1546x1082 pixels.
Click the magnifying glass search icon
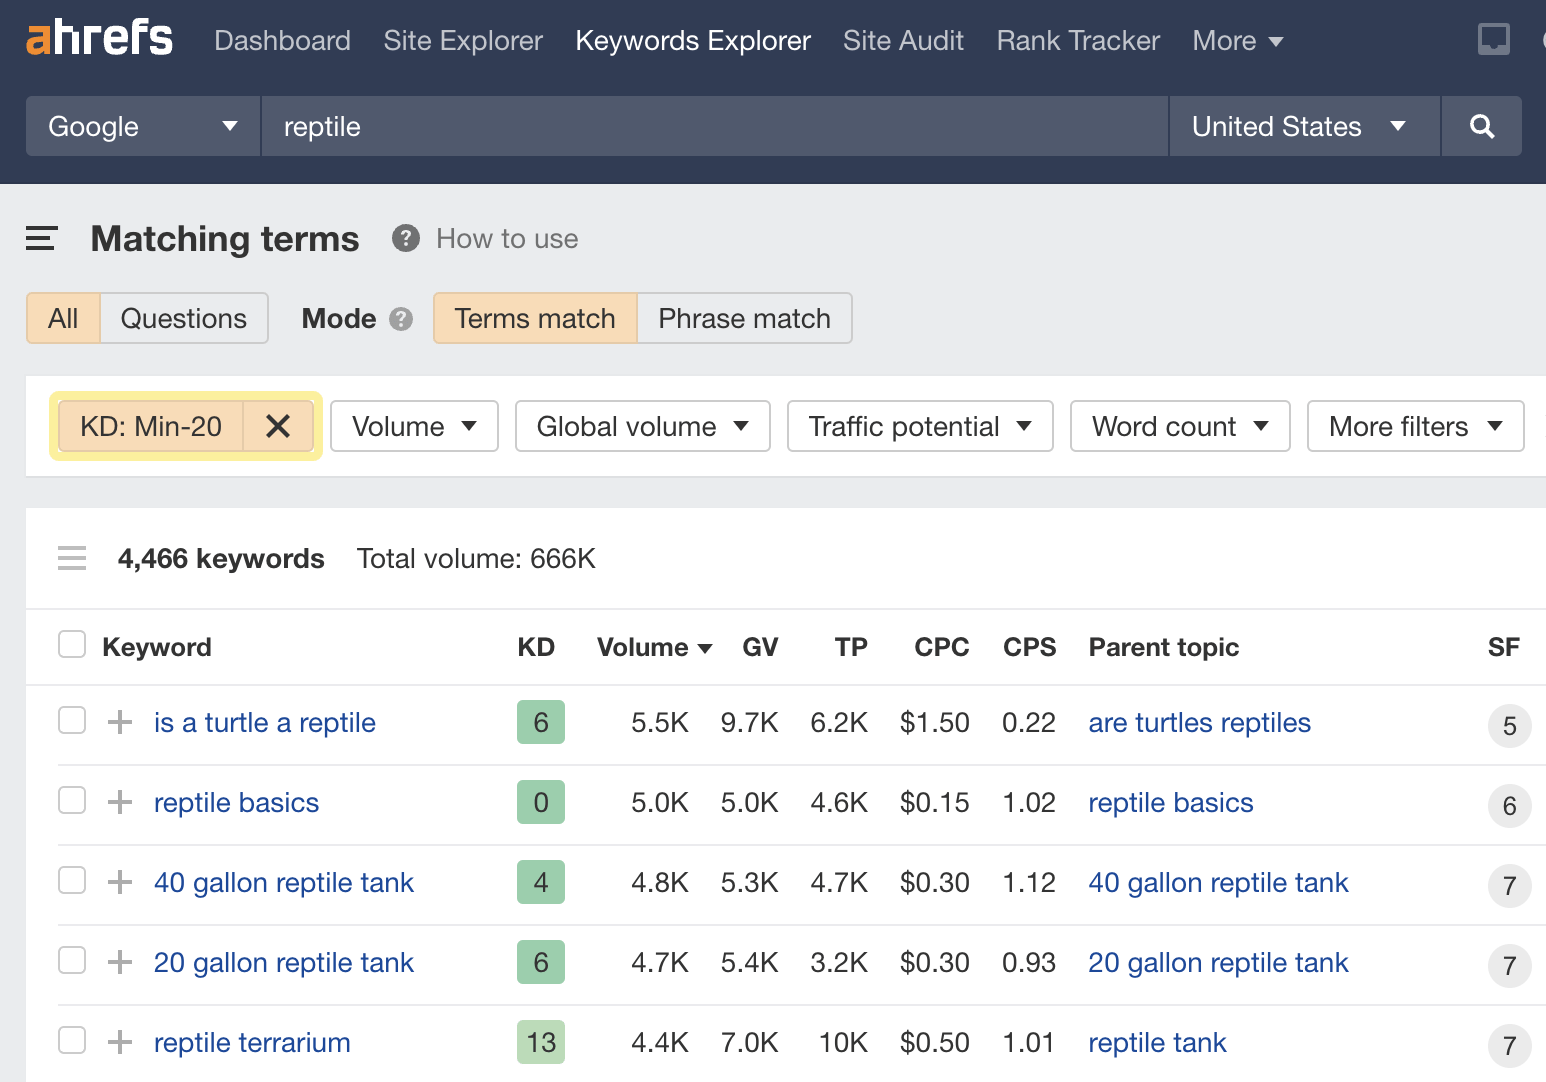pos(1481,126)
